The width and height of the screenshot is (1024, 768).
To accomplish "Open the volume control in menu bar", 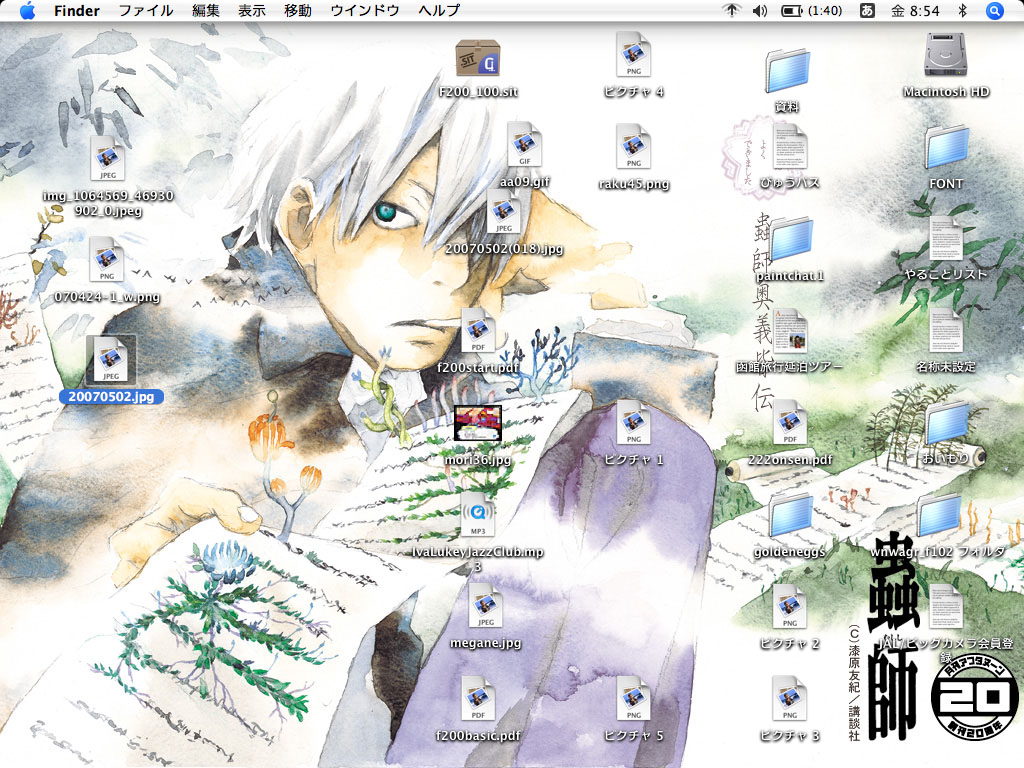I will coord(760,10).
